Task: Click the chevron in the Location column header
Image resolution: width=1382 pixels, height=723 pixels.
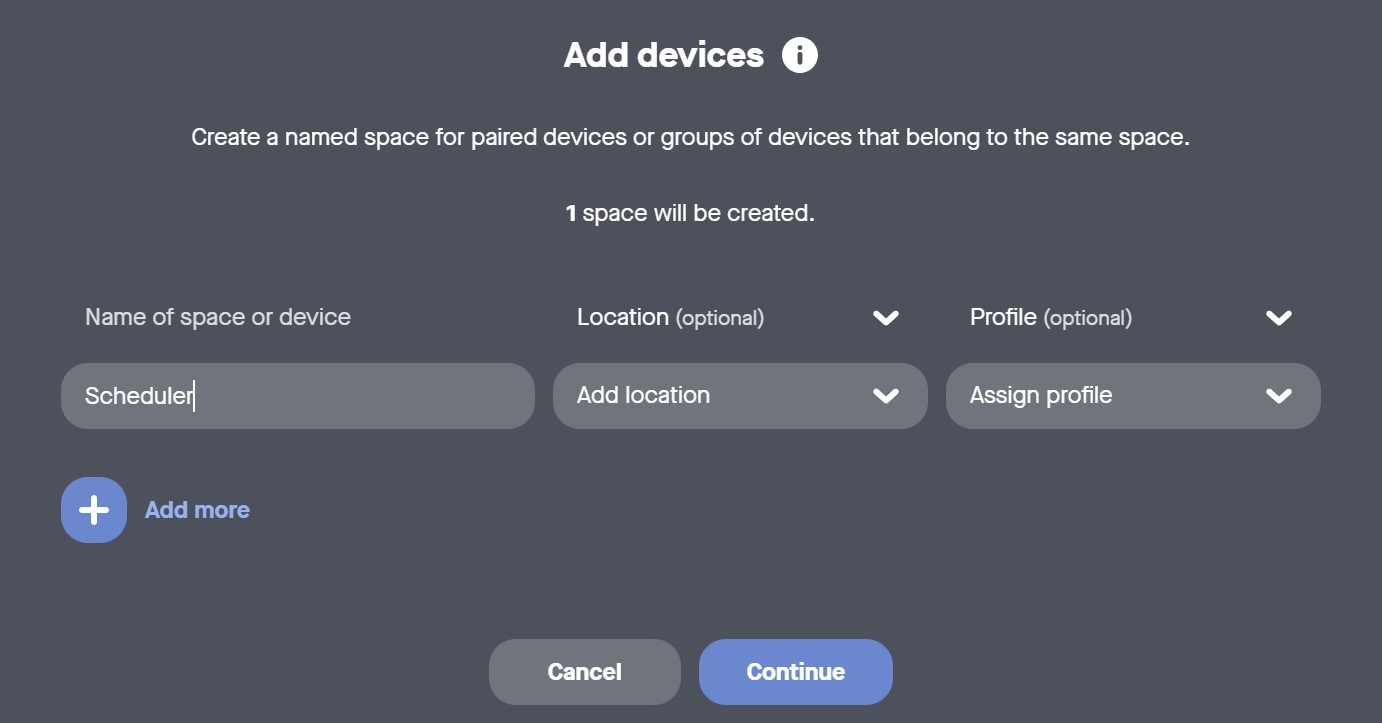Action: [x=885, y=318]
